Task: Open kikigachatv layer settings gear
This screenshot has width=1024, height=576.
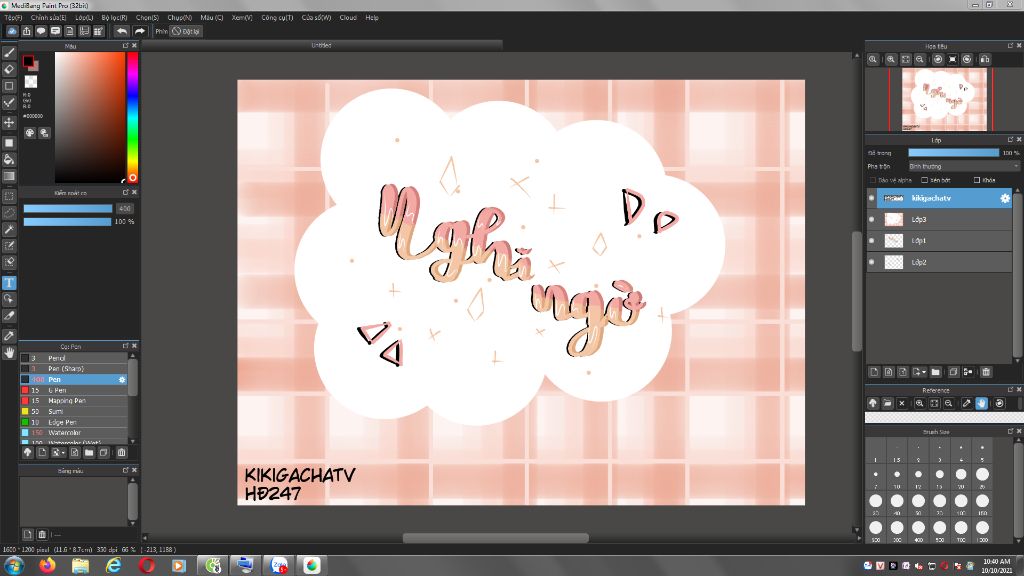Action: coord(1005,198)
